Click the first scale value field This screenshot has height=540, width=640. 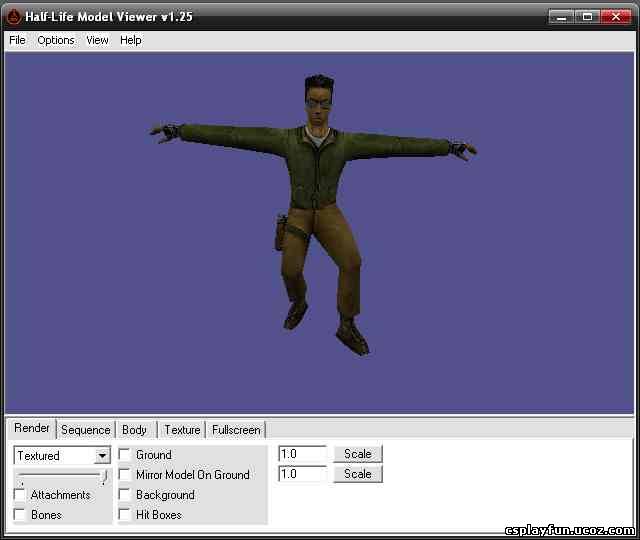302,454
